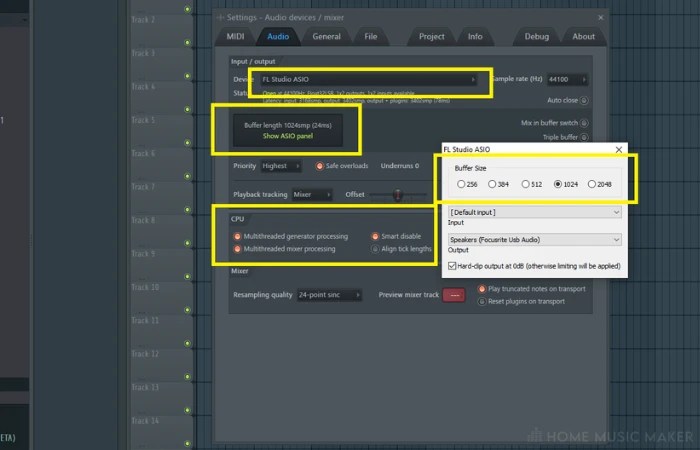Close the Settings window with the X

pos(600,17)
